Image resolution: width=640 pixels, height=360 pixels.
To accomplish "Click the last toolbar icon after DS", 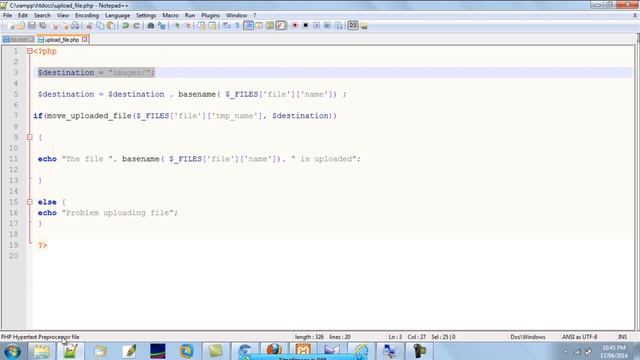I will pos(364,26).
